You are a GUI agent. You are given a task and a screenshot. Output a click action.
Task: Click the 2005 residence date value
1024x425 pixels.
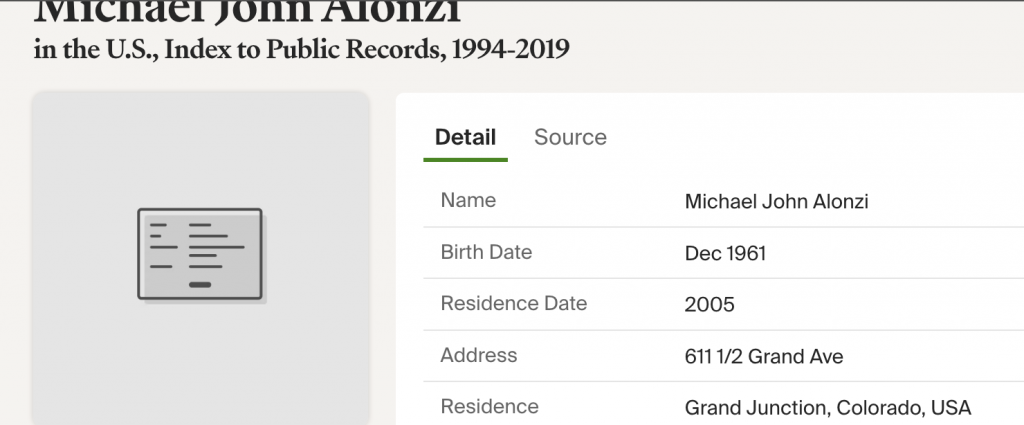coord(709,305)
